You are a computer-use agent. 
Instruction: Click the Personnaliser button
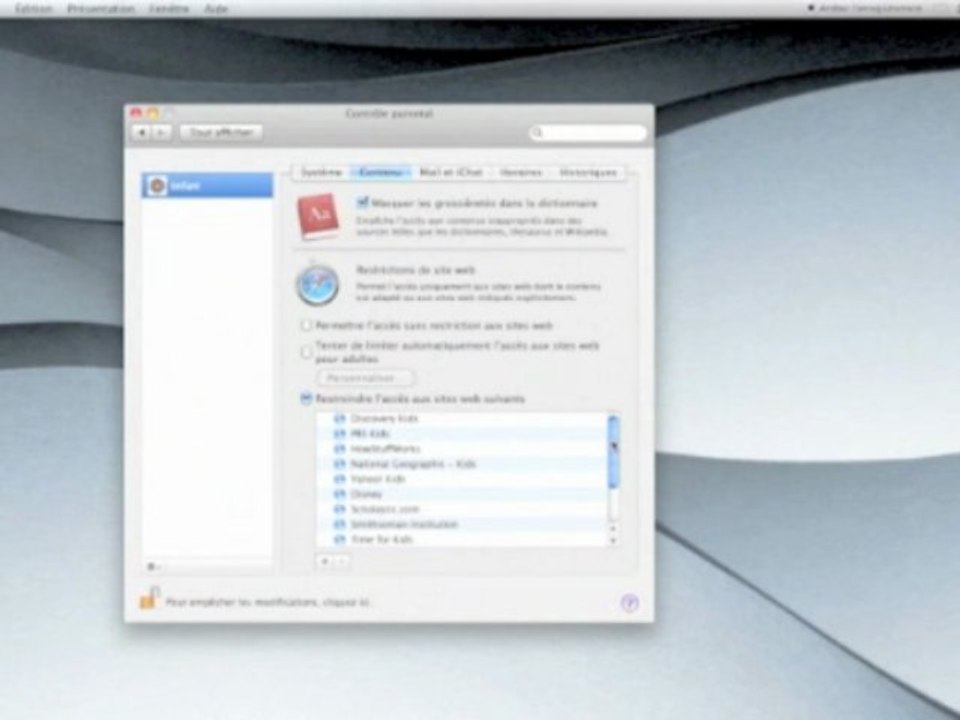pyautogui.click(x=366, y=378)
